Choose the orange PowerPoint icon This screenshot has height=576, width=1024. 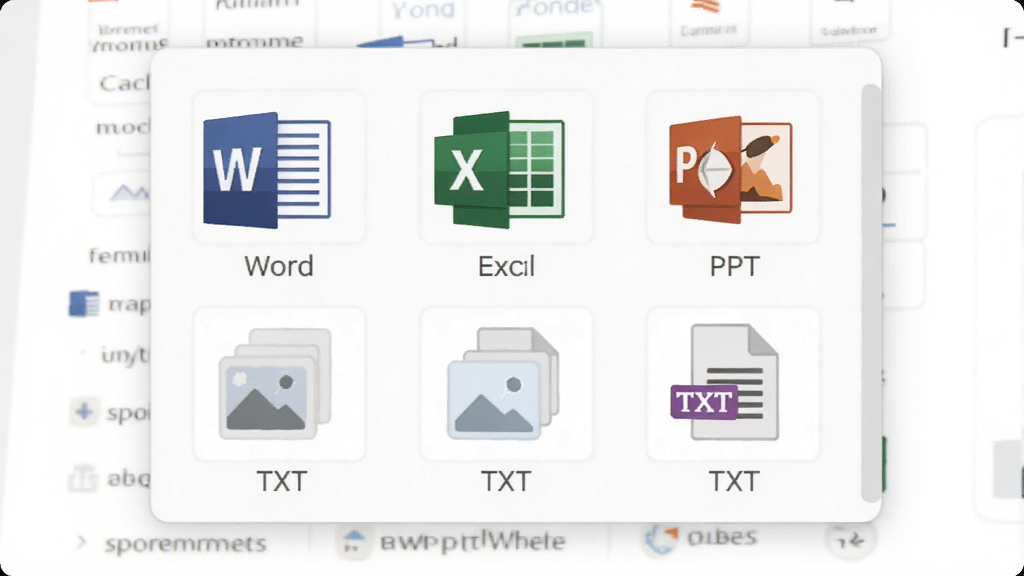click(x=731, y=170)
